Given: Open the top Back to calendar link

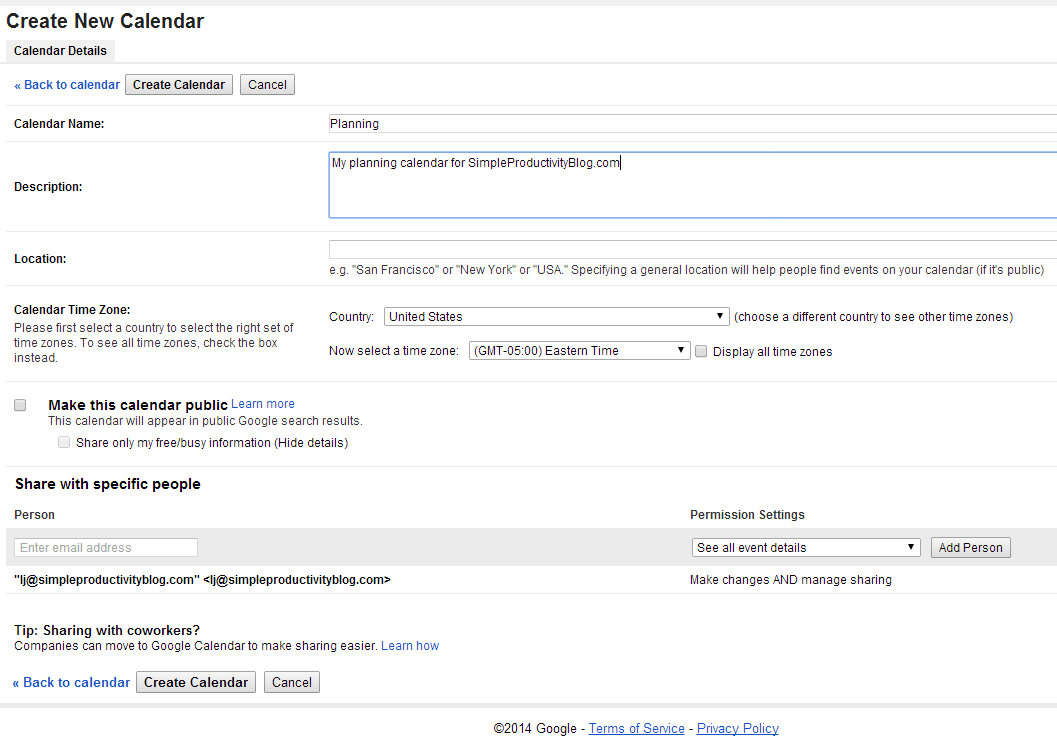Looking at the screenshot, I should (67, 85).
